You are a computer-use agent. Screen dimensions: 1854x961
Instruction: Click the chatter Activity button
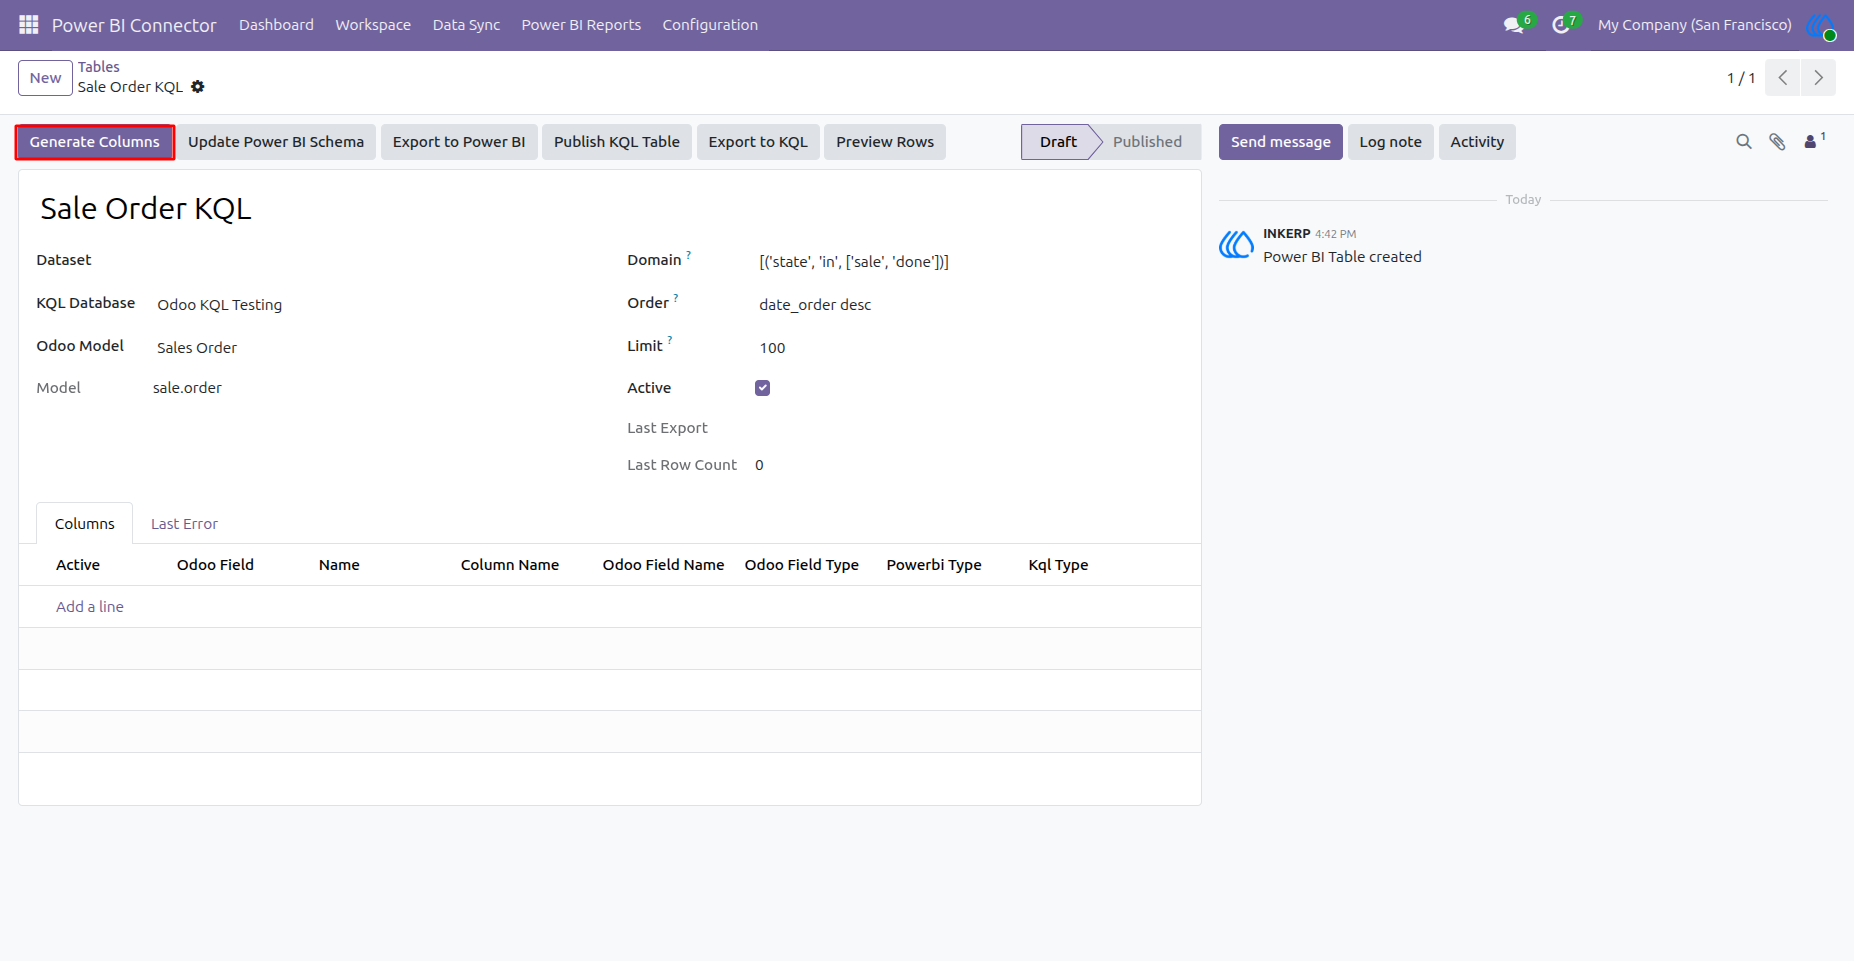click(1477, 142)
